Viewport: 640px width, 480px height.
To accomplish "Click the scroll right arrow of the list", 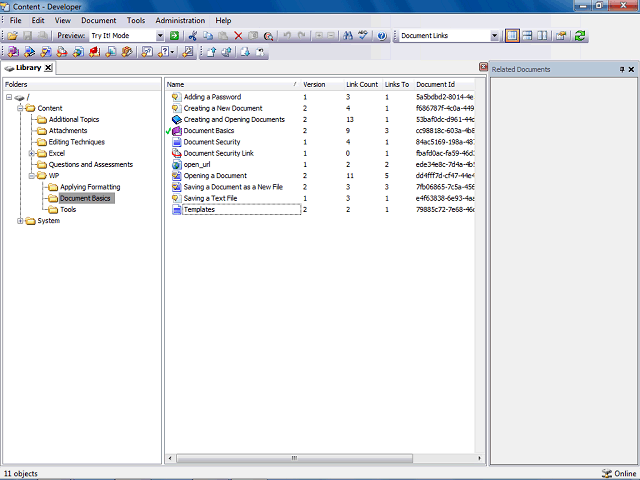I will (x=479, y=458).
